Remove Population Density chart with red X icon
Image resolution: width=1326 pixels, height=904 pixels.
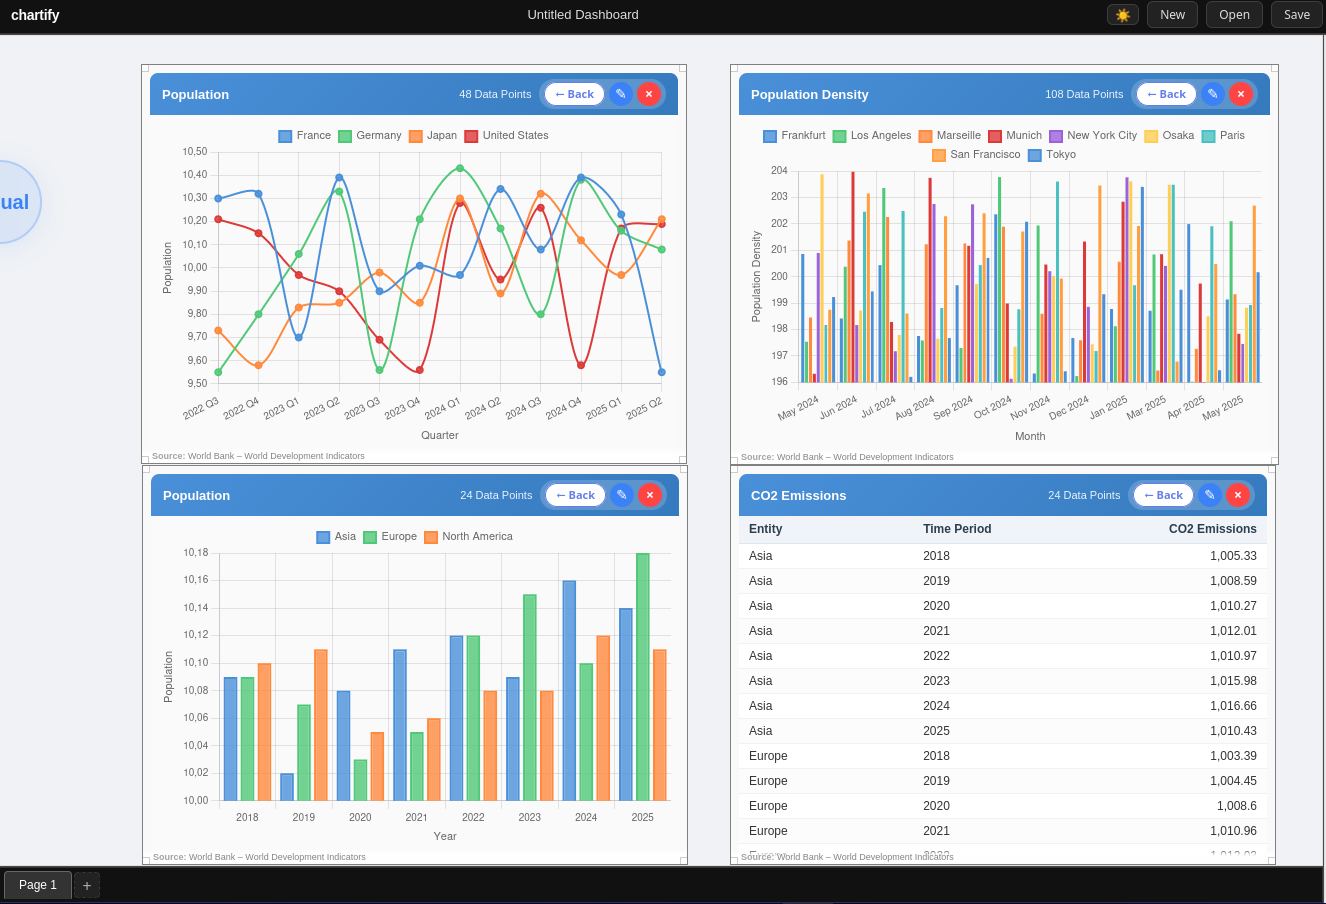pos(1240,94)
